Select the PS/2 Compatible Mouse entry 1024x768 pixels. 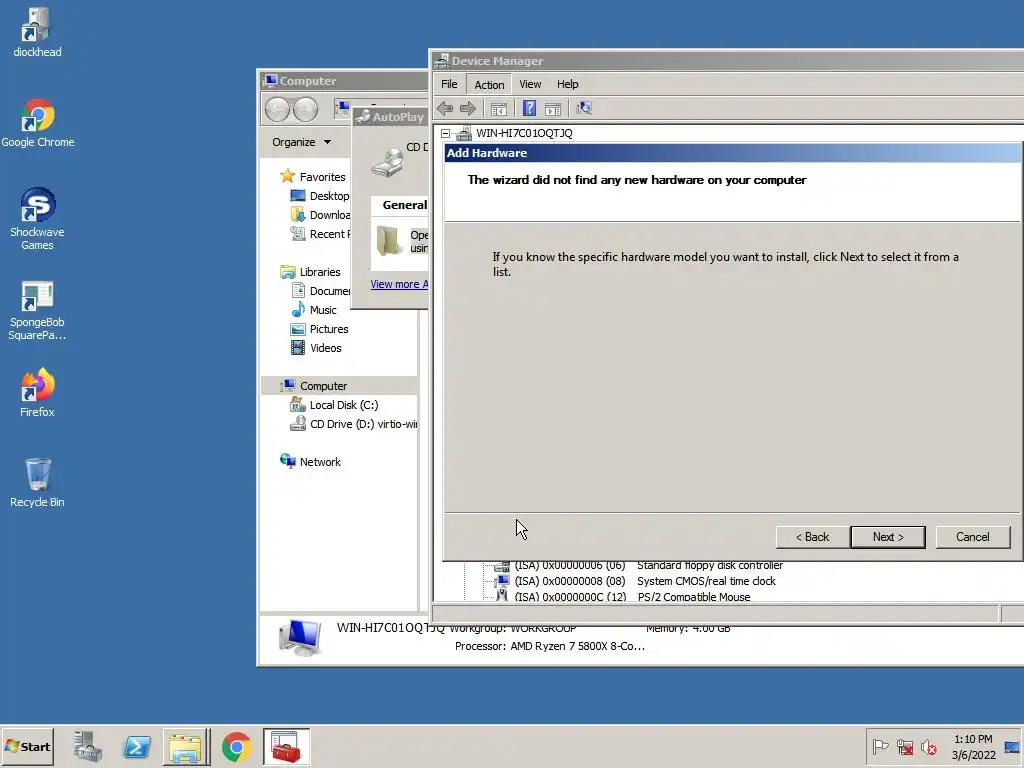click(622, 596)
